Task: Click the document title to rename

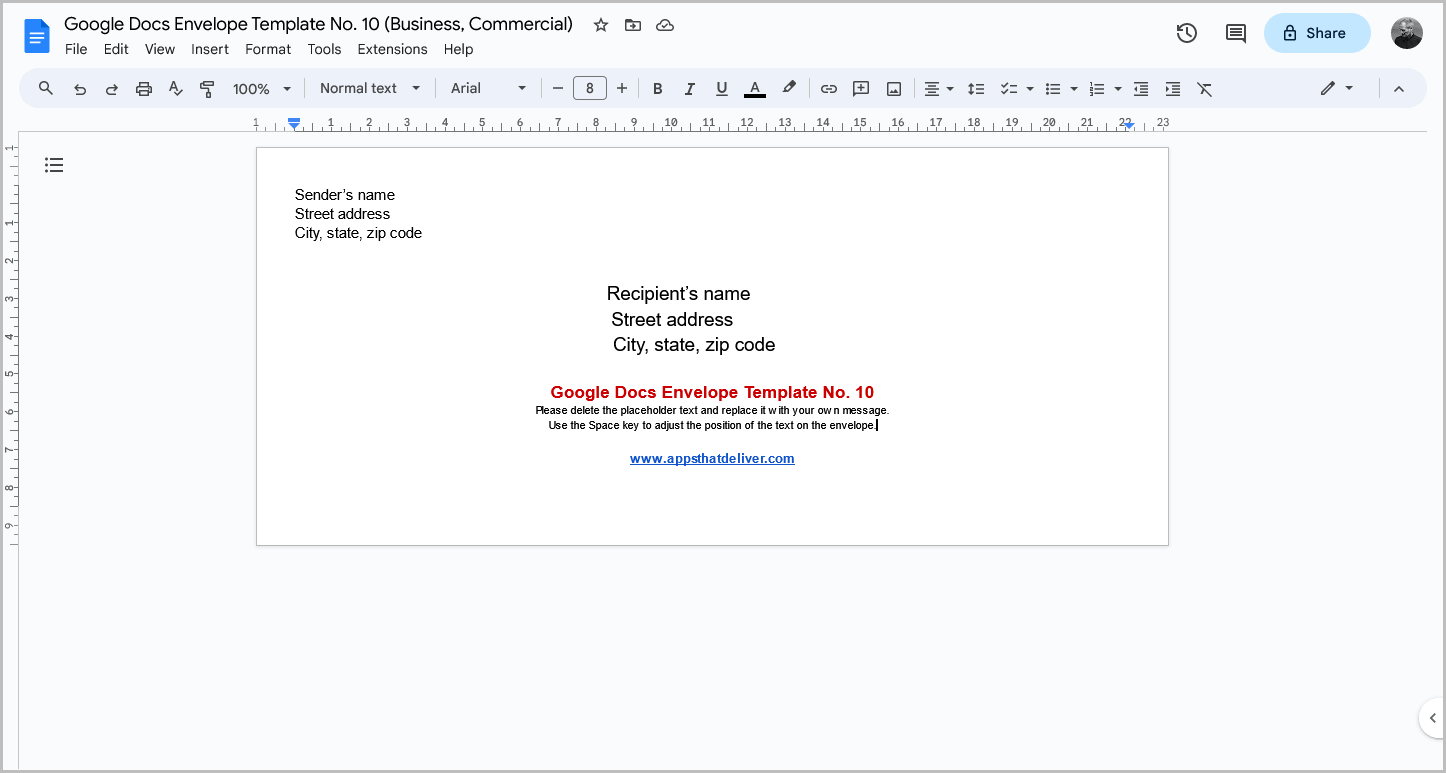Action: pyautogui.click(x=319, y=24)
